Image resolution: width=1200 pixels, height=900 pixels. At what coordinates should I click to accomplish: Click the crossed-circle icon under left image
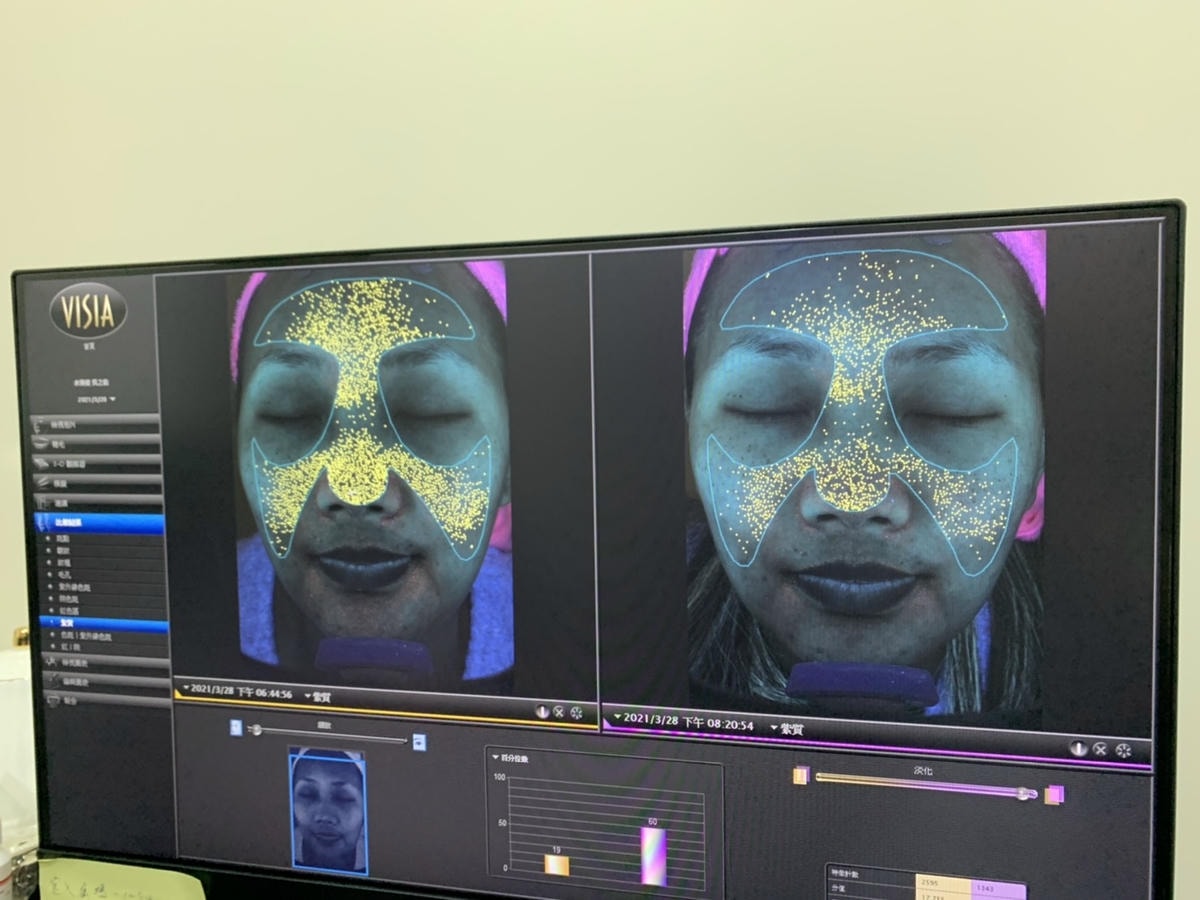click(559, 712)
